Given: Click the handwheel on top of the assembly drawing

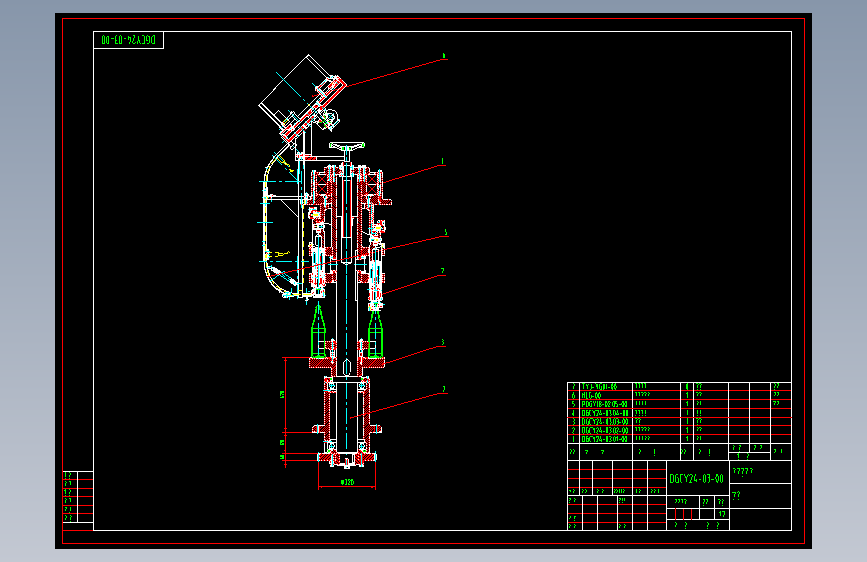Looking at the screenshot, I should click(x=347, y=146).
